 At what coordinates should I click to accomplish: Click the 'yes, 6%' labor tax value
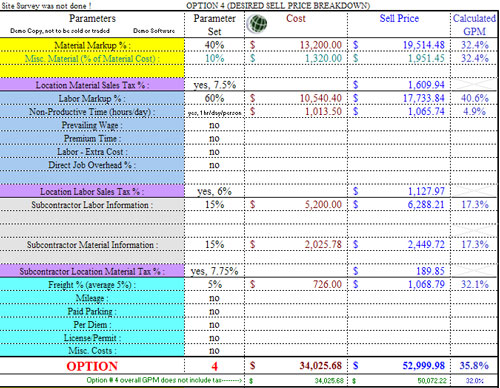214,191
